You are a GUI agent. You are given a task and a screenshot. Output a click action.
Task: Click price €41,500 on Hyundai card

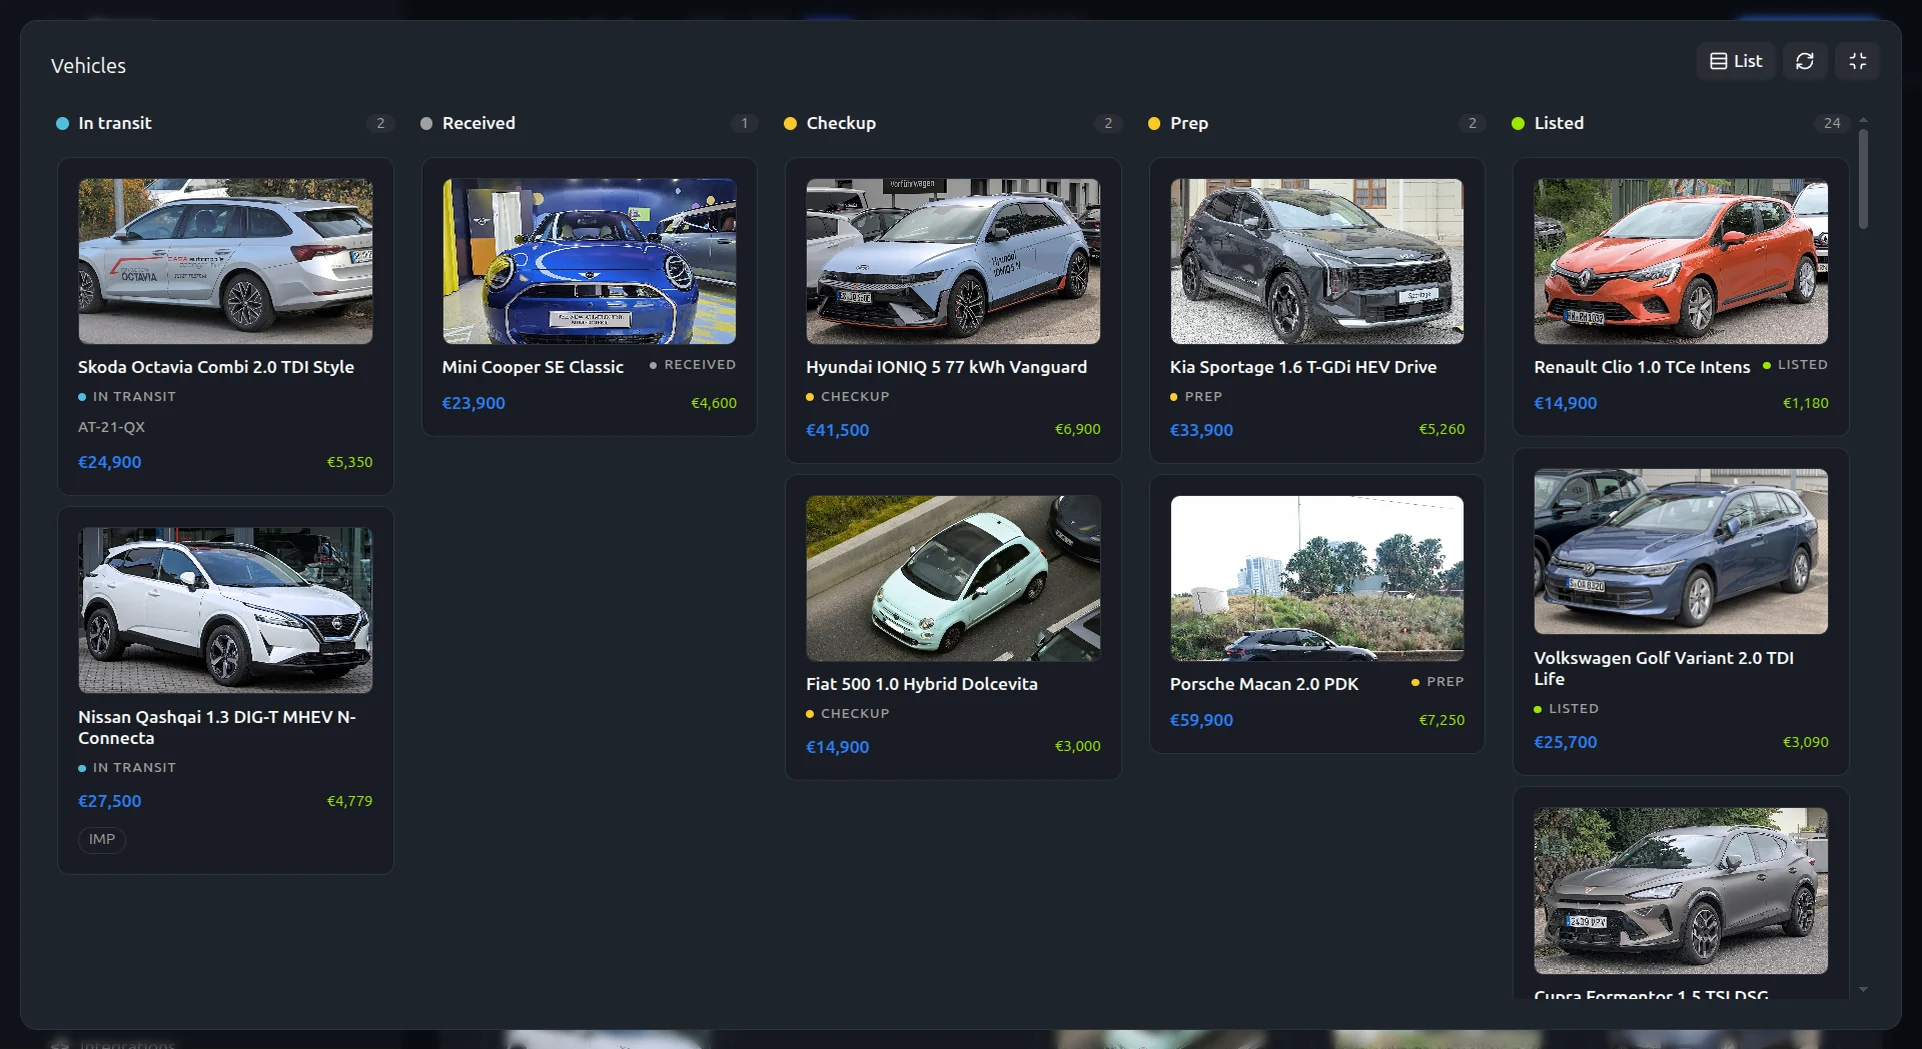(x=838, y=430)
